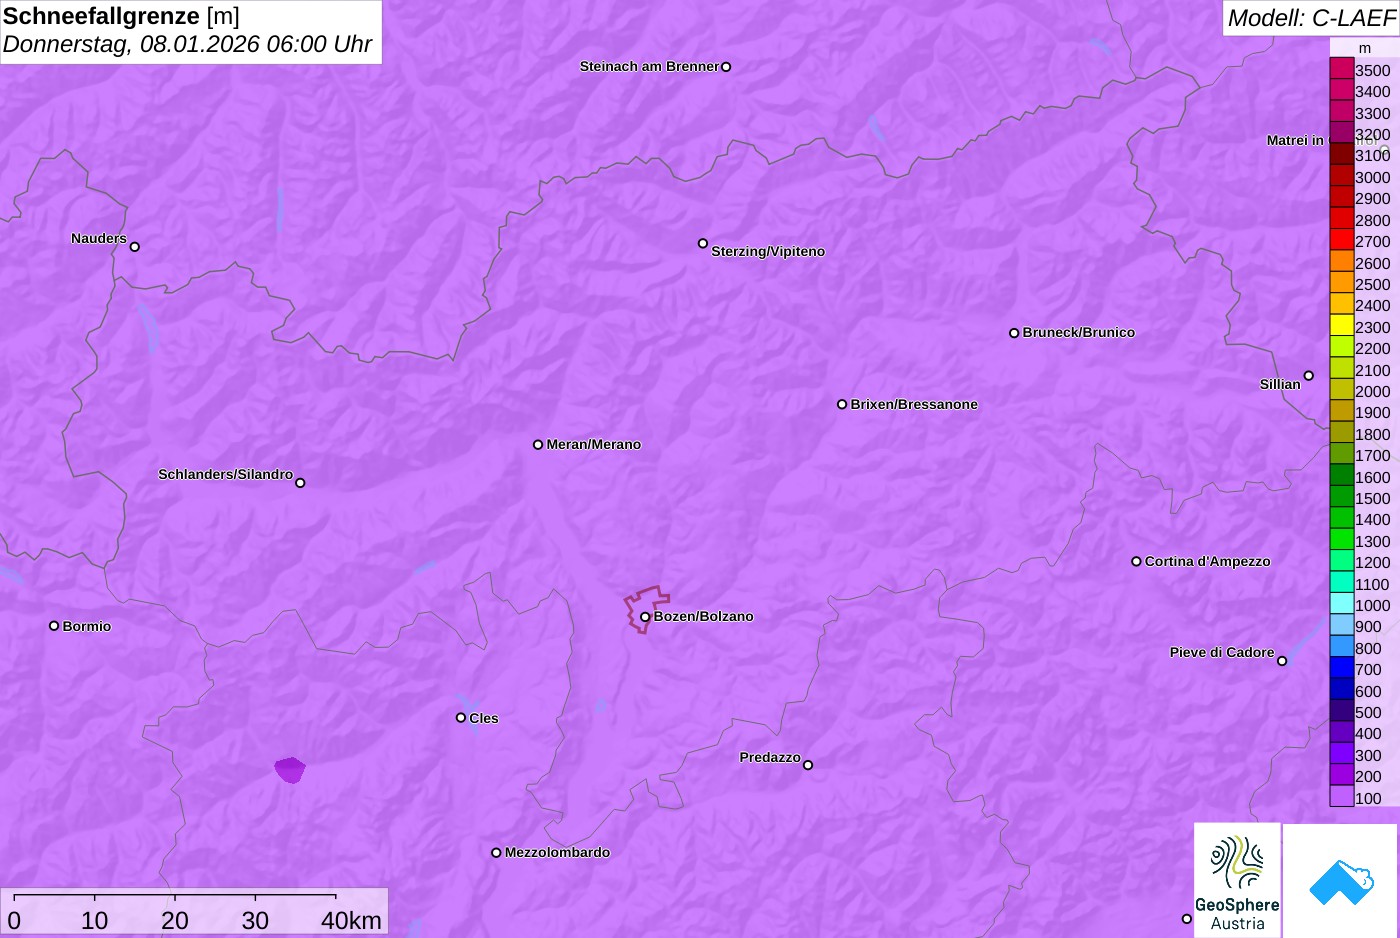Click the legend unit label m

coord(1365,48)
